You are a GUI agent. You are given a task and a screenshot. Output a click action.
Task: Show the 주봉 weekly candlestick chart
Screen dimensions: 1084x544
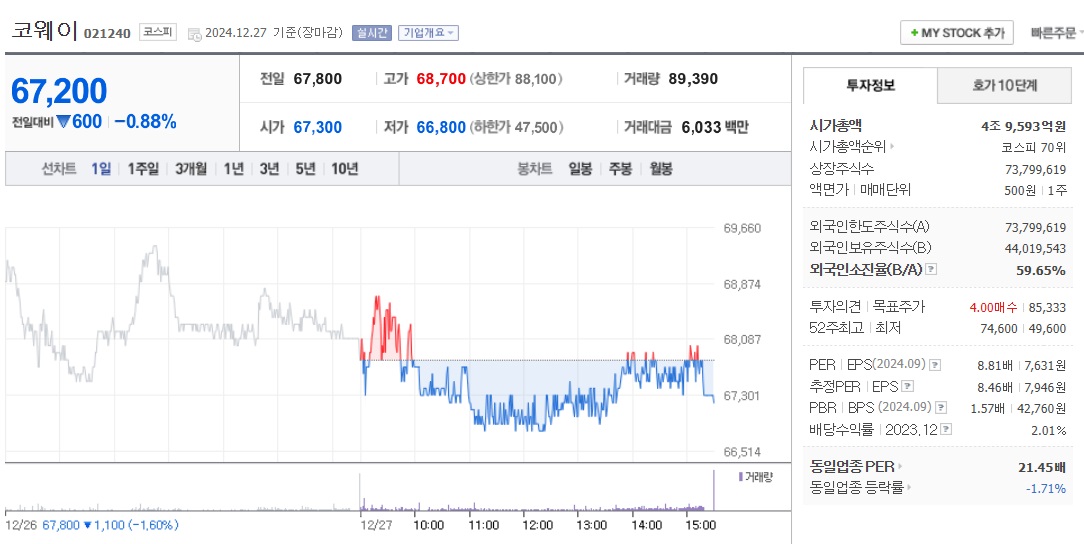point(620,169)
